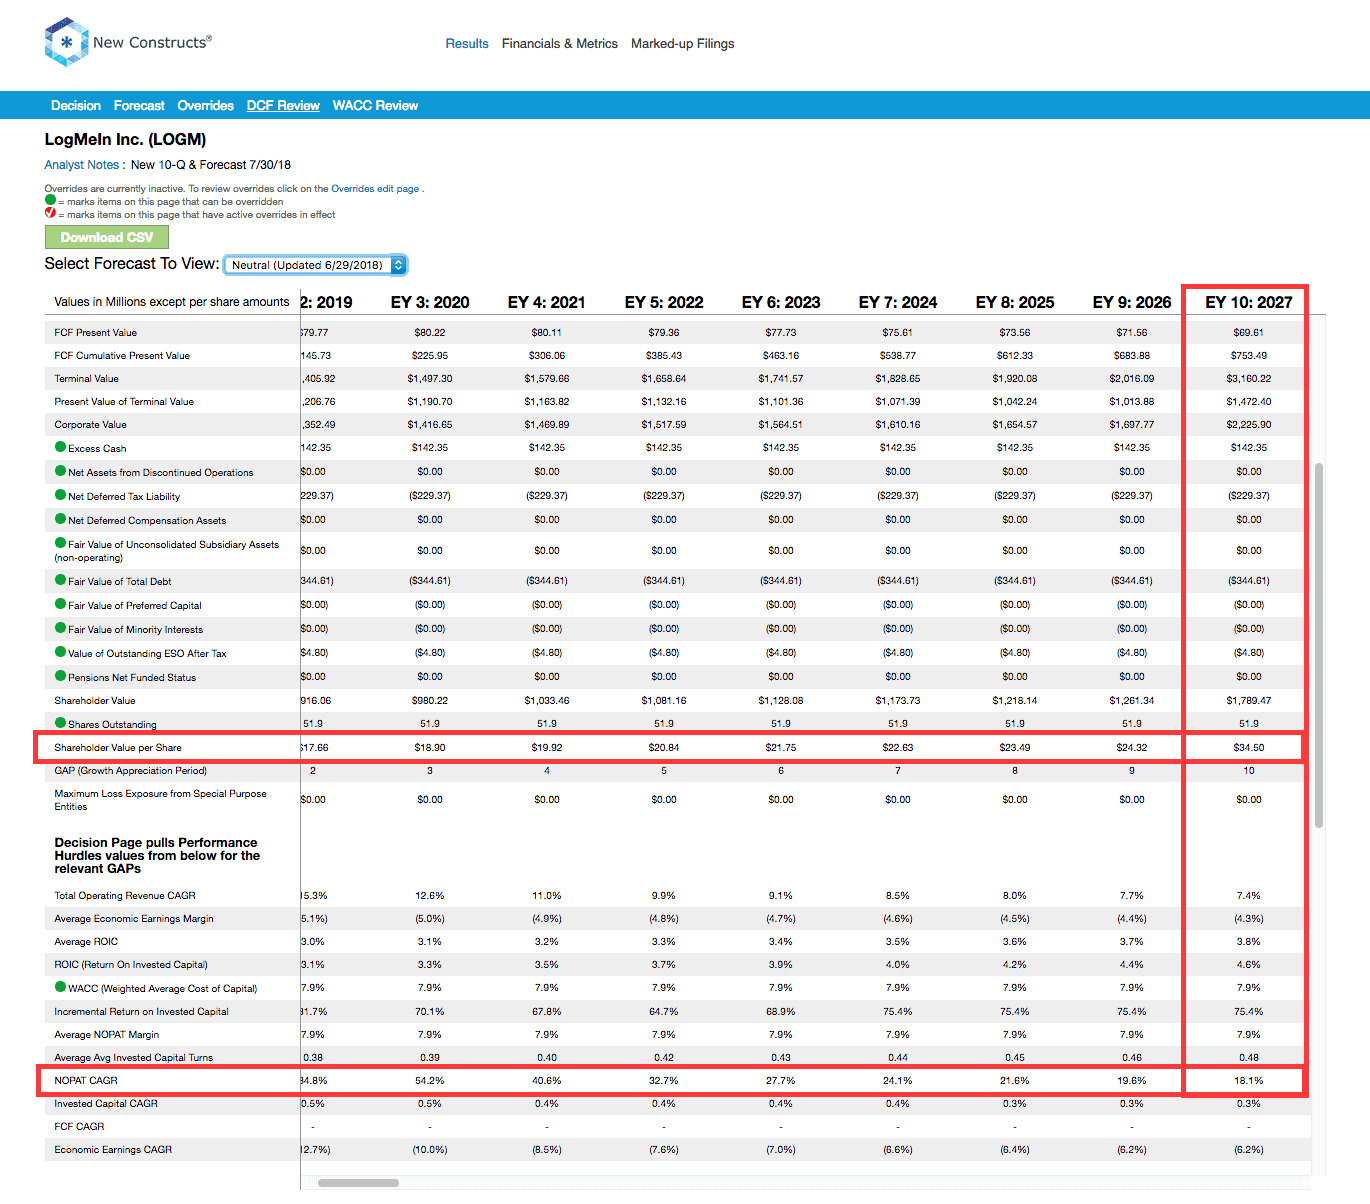Click the LogMeIn Inc. (LOGM) heading
Image resolution: width=1370 pixels, height=1204 pixels.
(125, 139)
